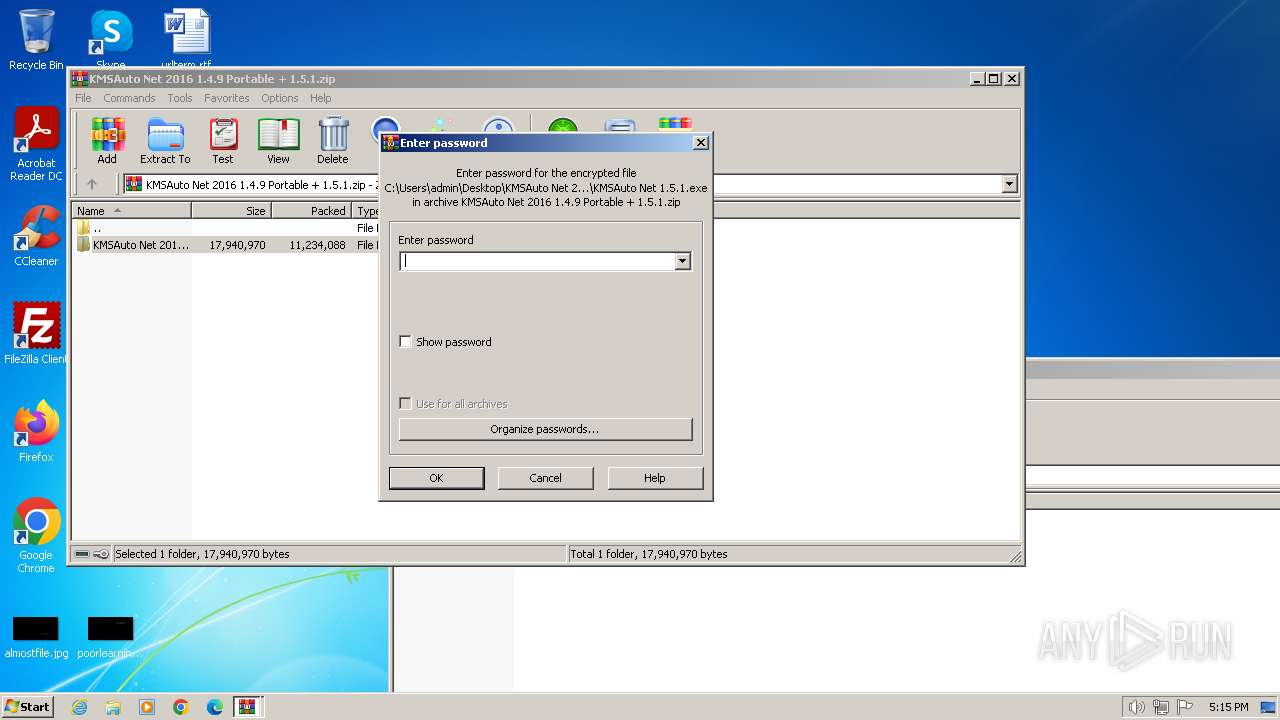Close the Enter password dialog
Screen dimensions: 1280x720
pyautogui.click(x=701, y=143)
